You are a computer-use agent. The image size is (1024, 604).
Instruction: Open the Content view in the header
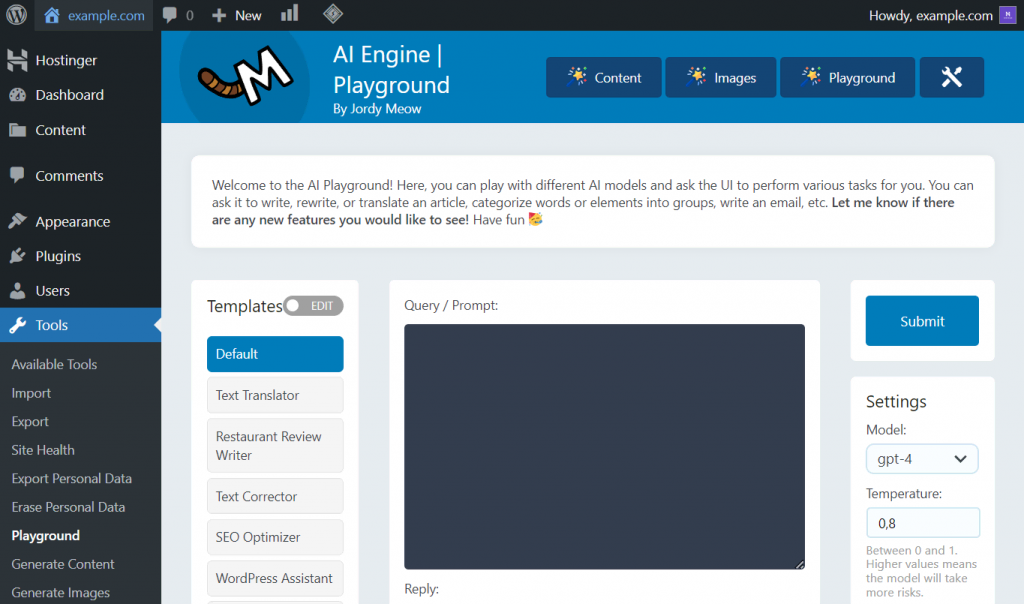(x=603, y=77)
